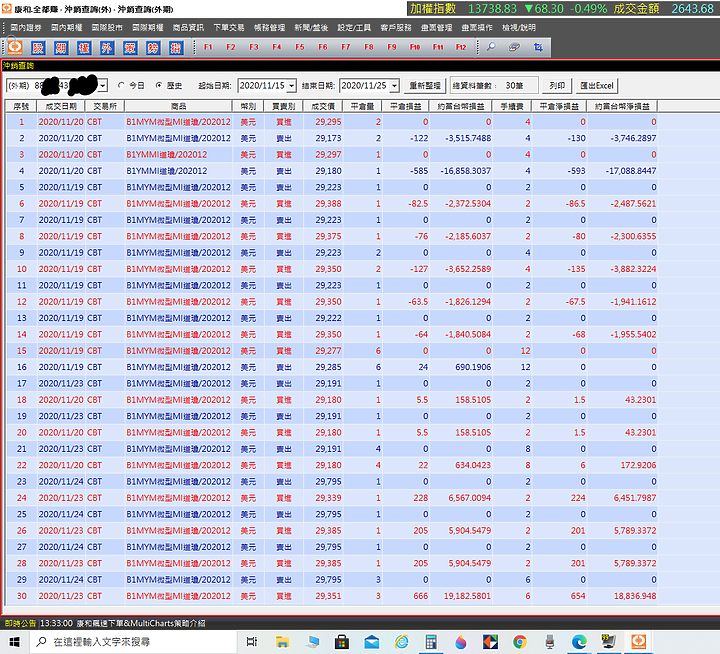Viewport: 720px width, 654px height.
Task: Select row 4 product B1YMMI/202012
Action: [x=167, y=171]
